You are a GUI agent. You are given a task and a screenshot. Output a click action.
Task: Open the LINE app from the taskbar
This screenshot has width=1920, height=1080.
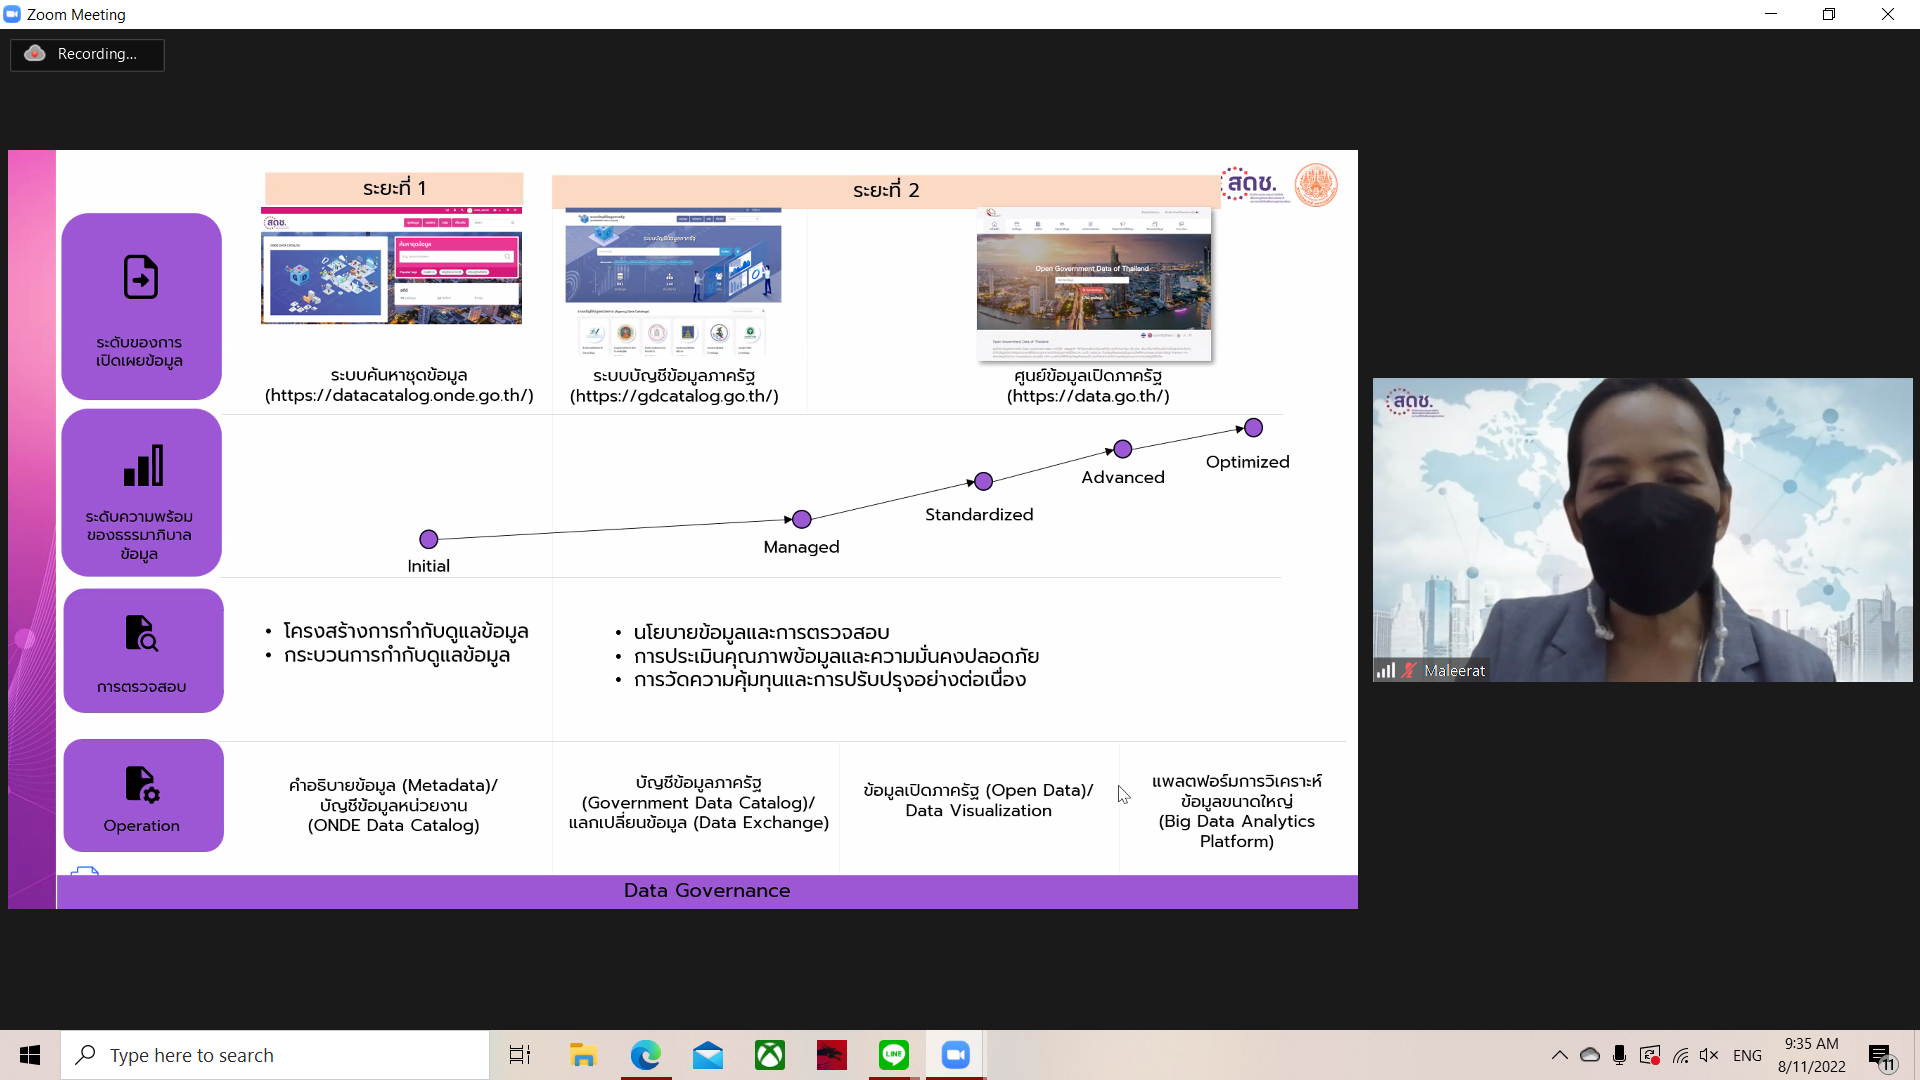pyautogui.click(x=893, y=1055)
